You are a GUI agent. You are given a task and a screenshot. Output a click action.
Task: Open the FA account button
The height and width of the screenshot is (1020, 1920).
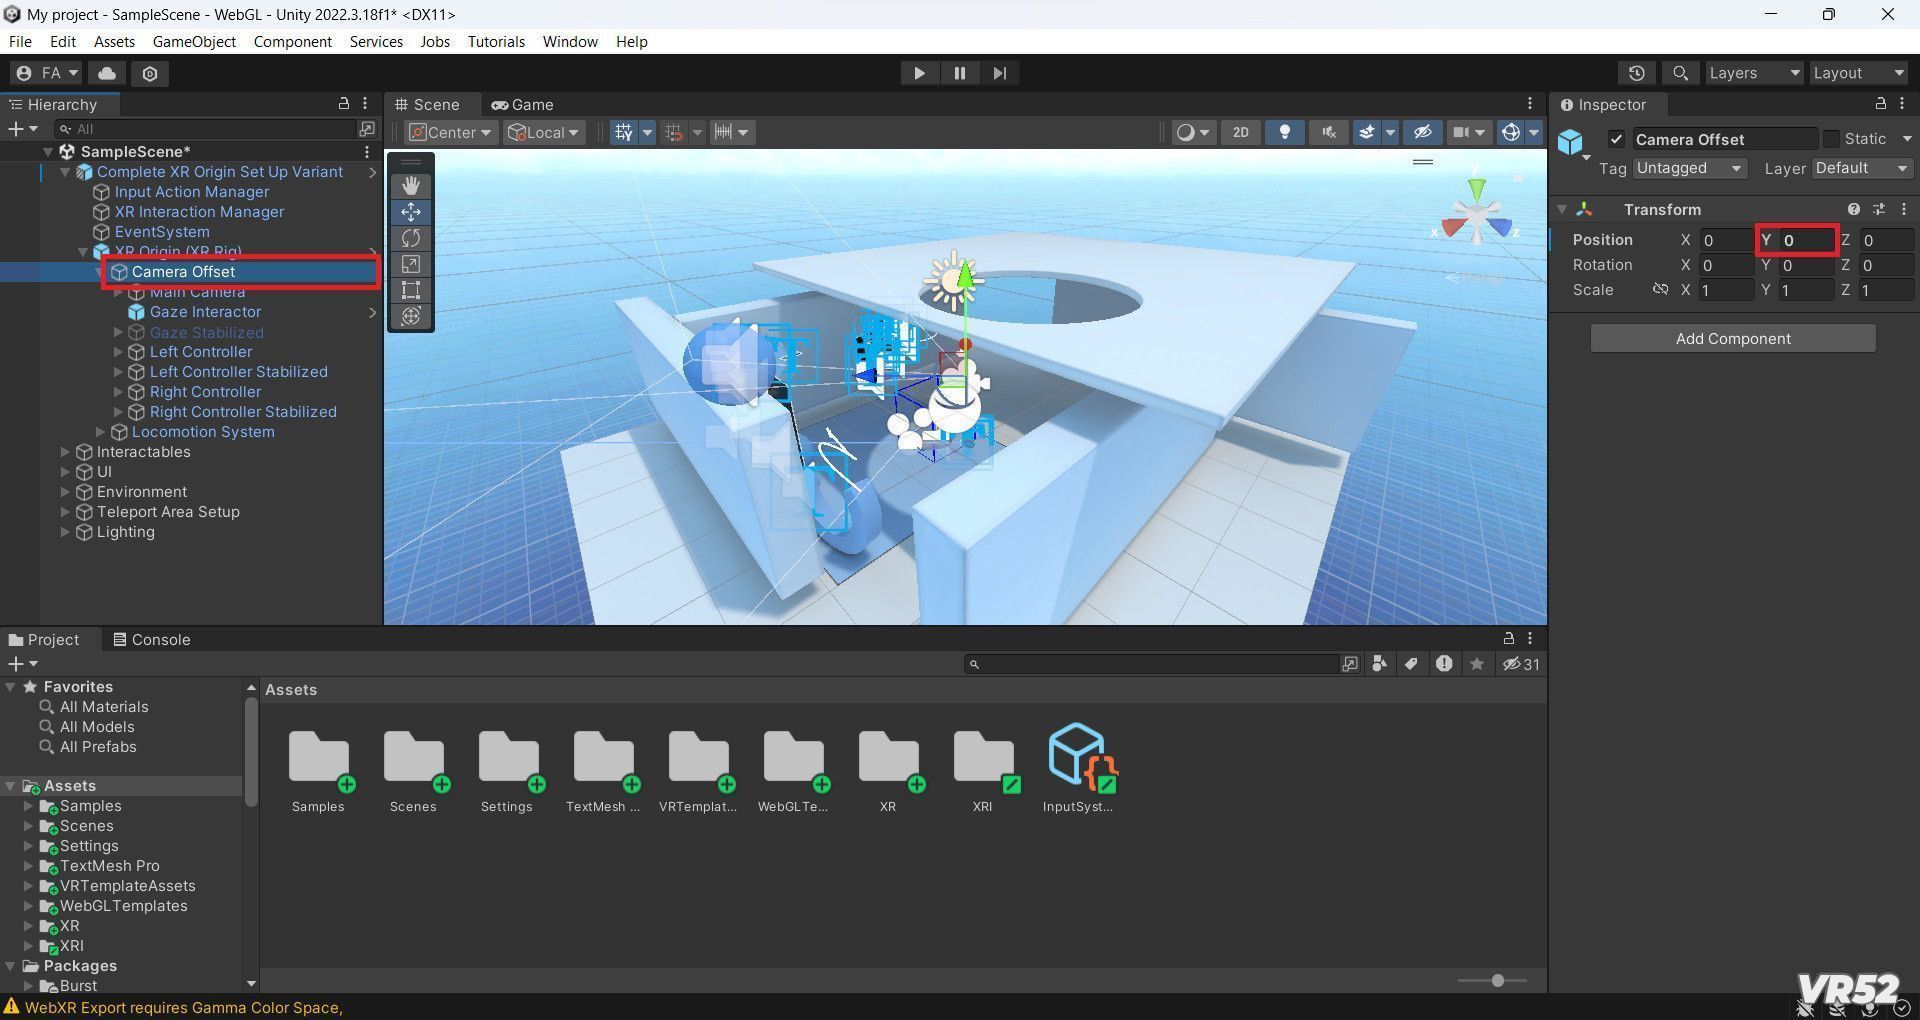click(47, 73)
